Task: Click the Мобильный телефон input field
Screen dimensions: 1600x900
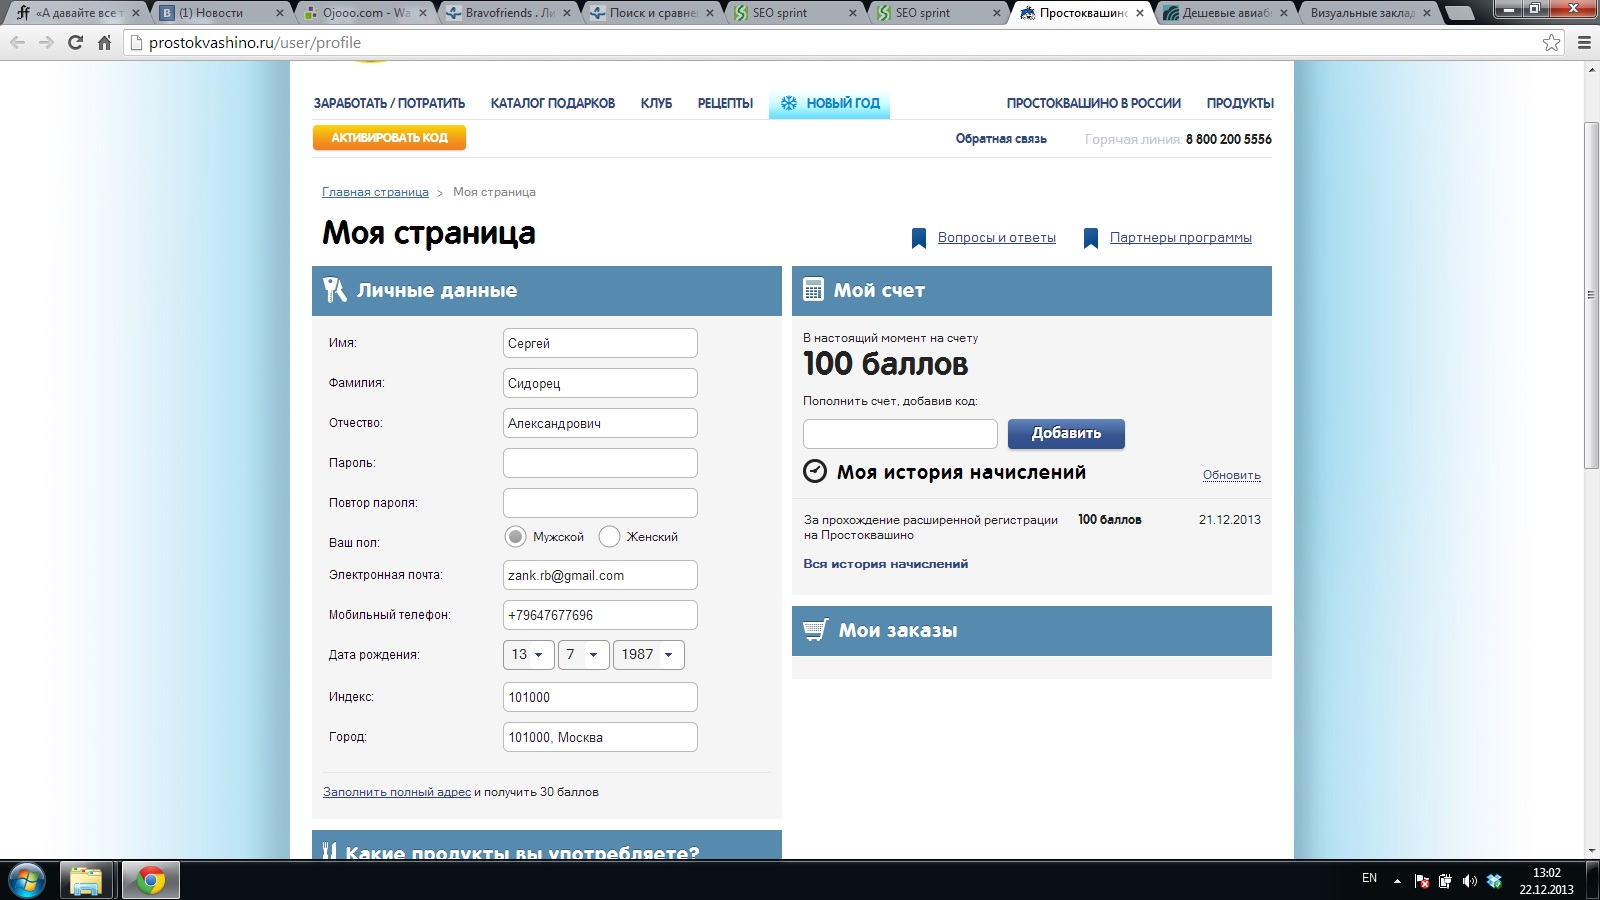Action: (600, 615)
